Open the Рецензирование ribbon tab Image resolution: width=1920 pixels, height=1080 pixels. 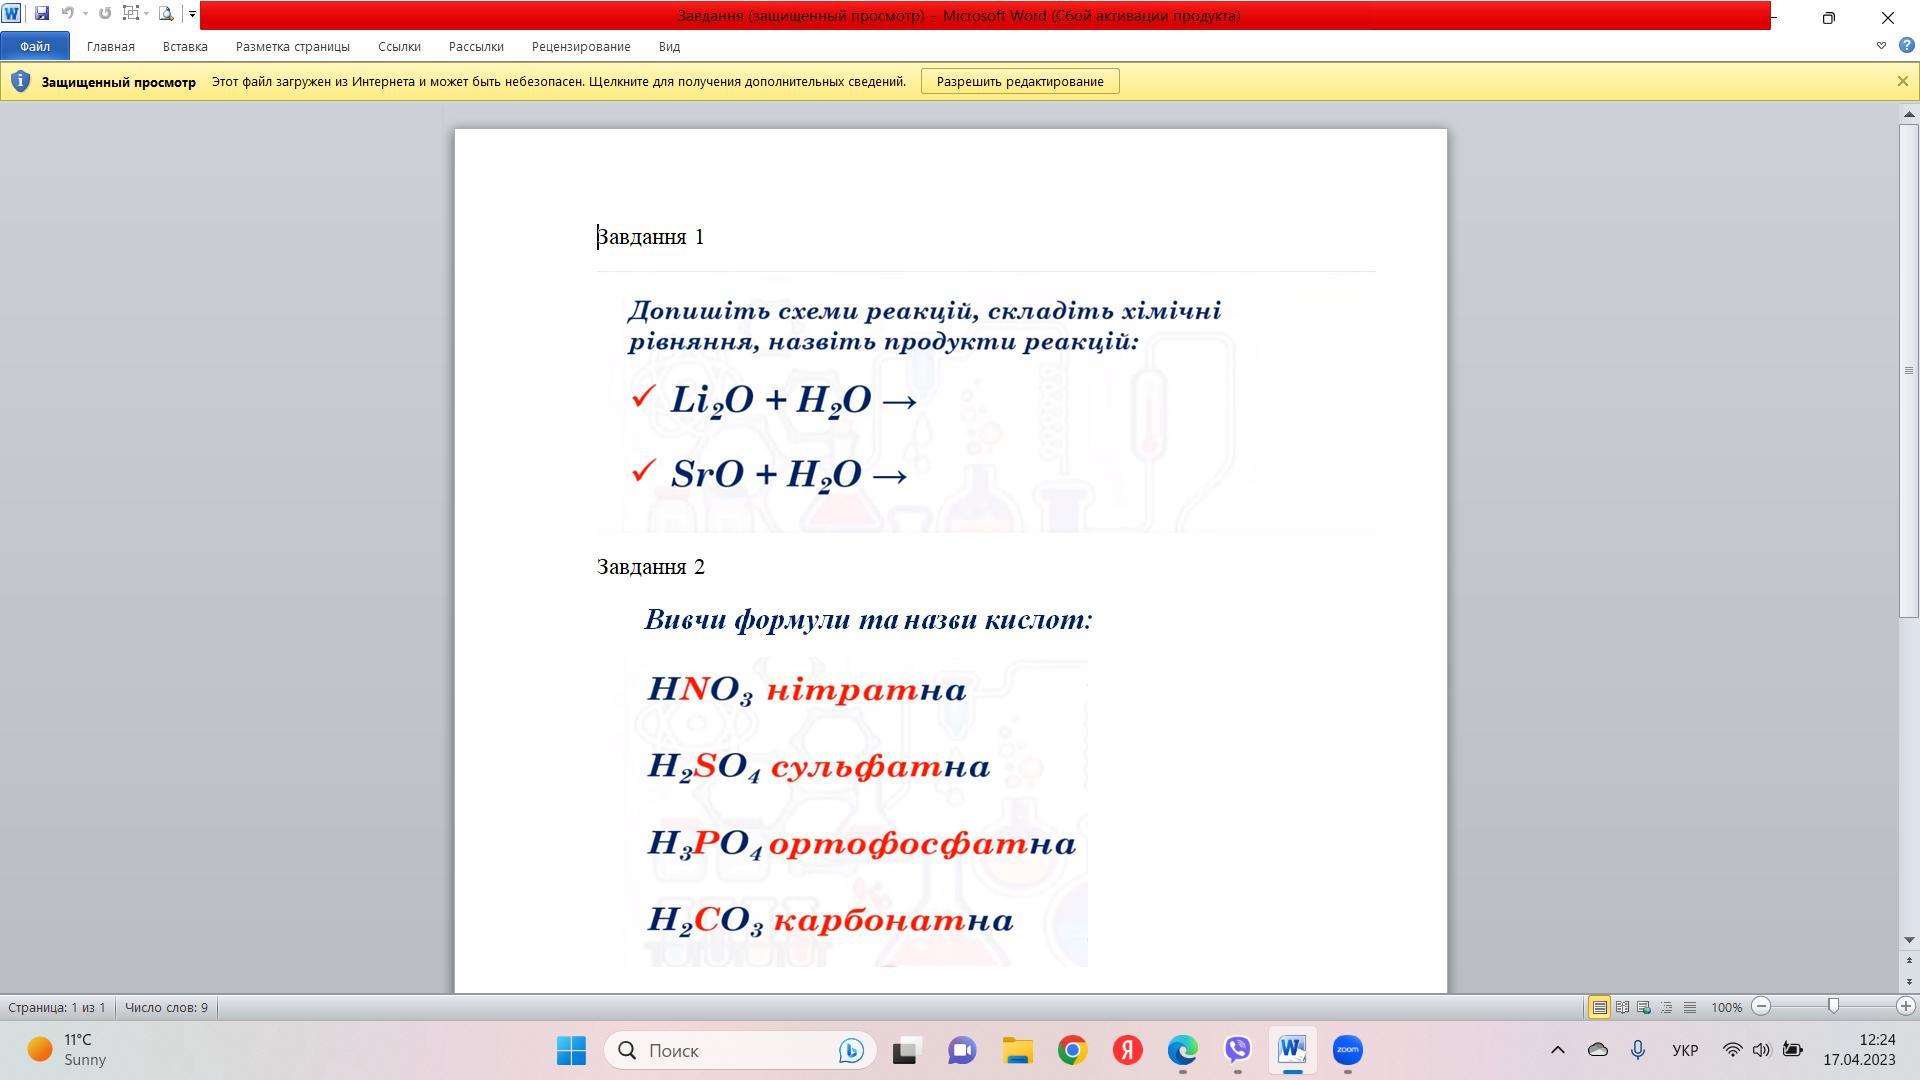(580, 46)
